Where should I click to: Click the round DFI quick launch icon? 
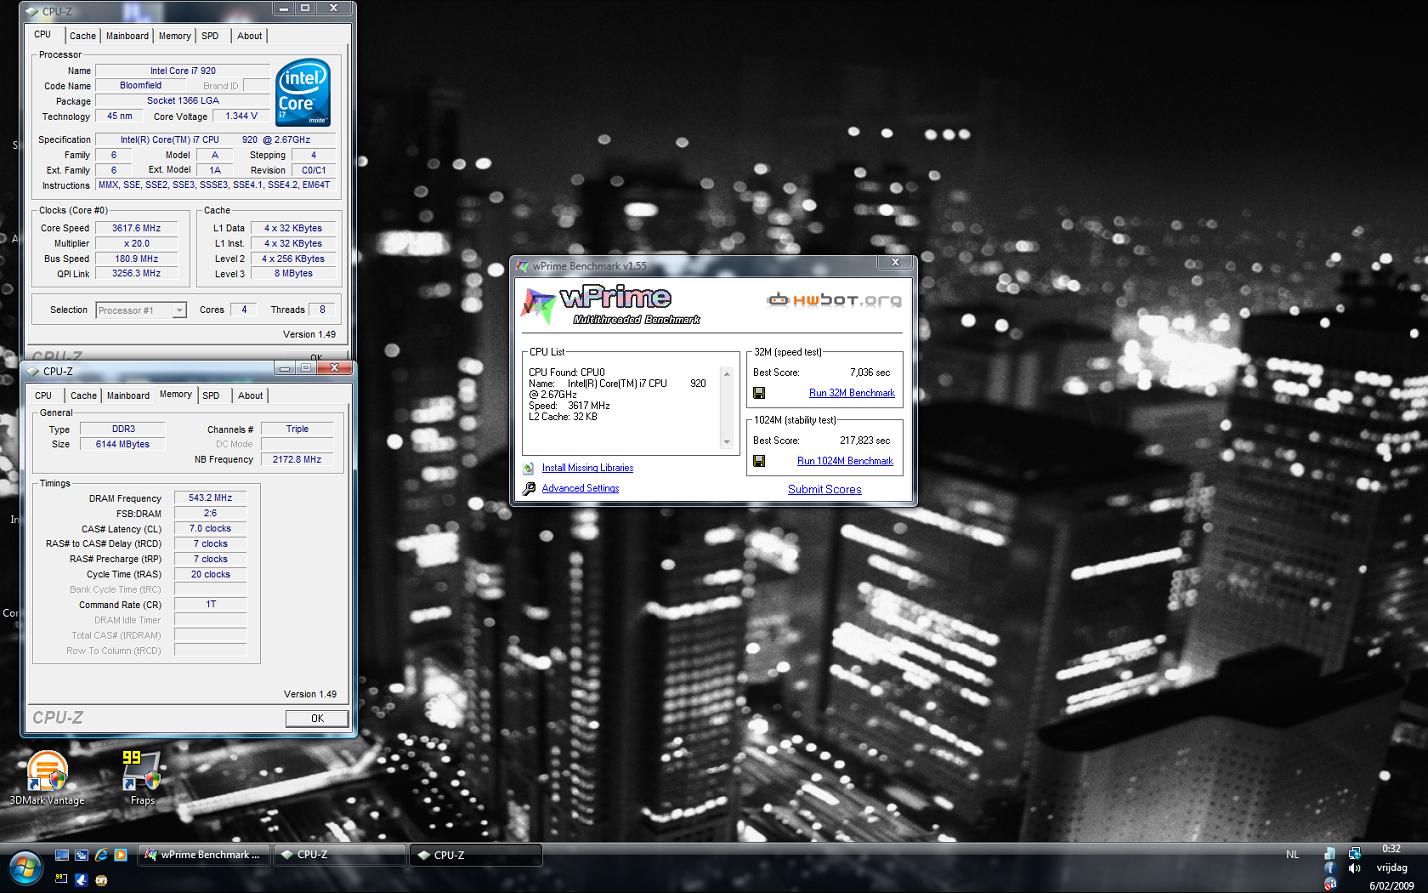tap(101, 881)
